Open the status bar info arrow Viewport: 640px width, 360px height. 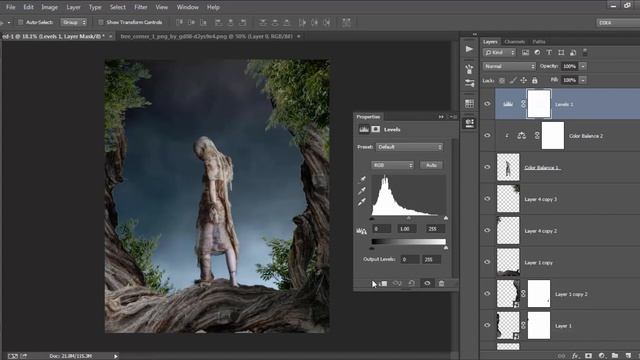[116, 356]
